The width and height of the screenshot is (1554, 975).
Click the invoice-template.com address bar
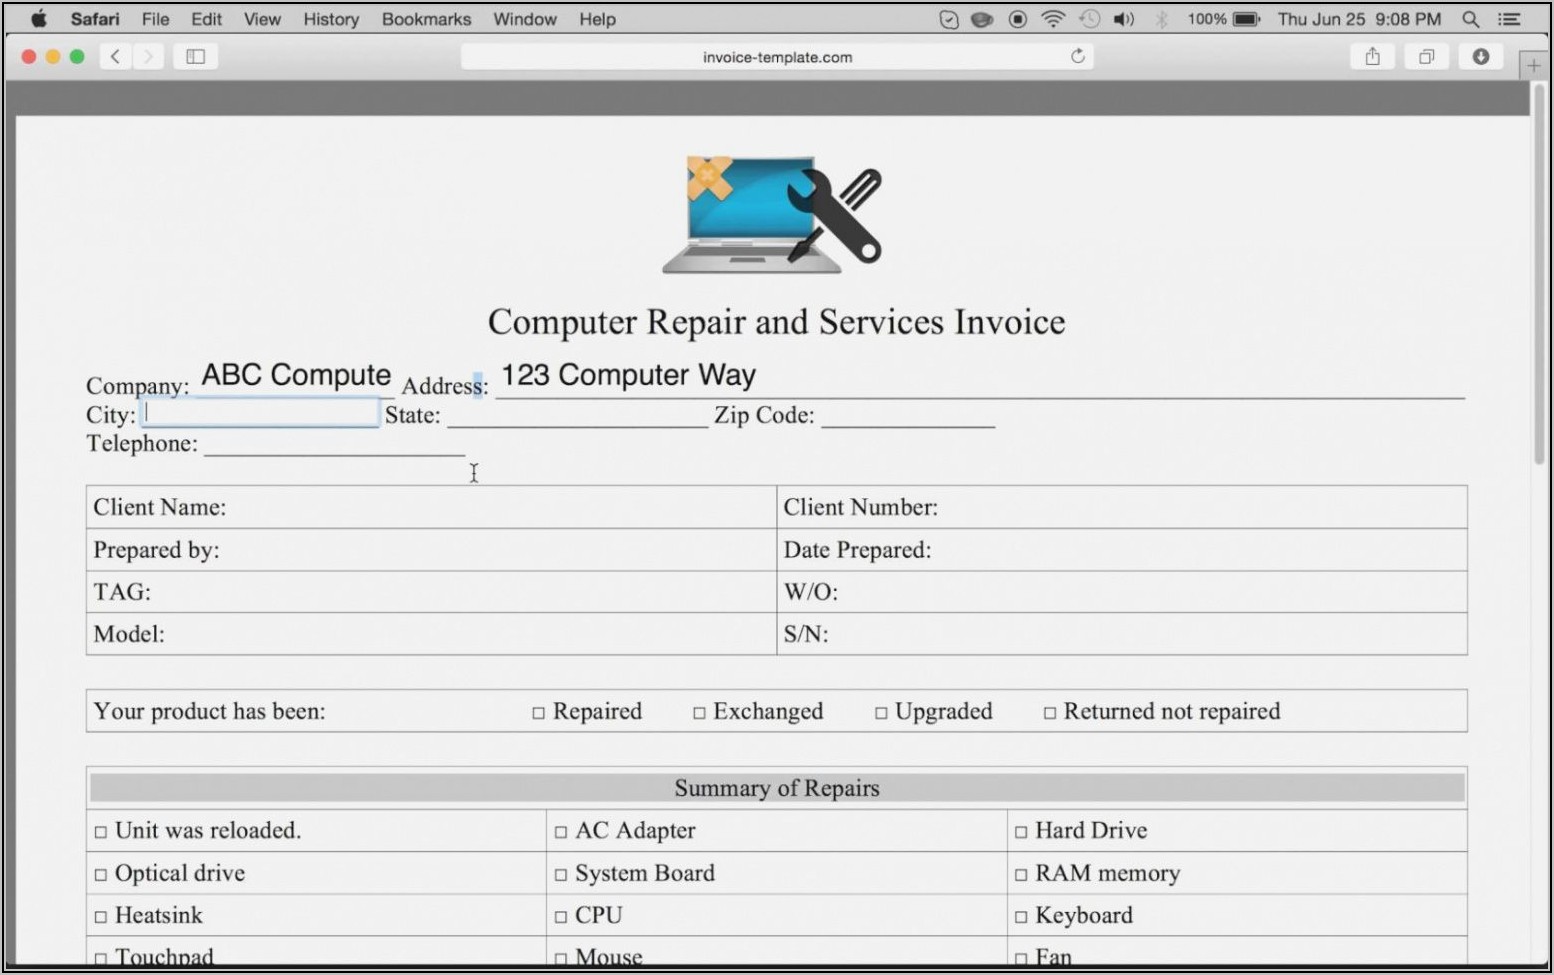(776, 57)
